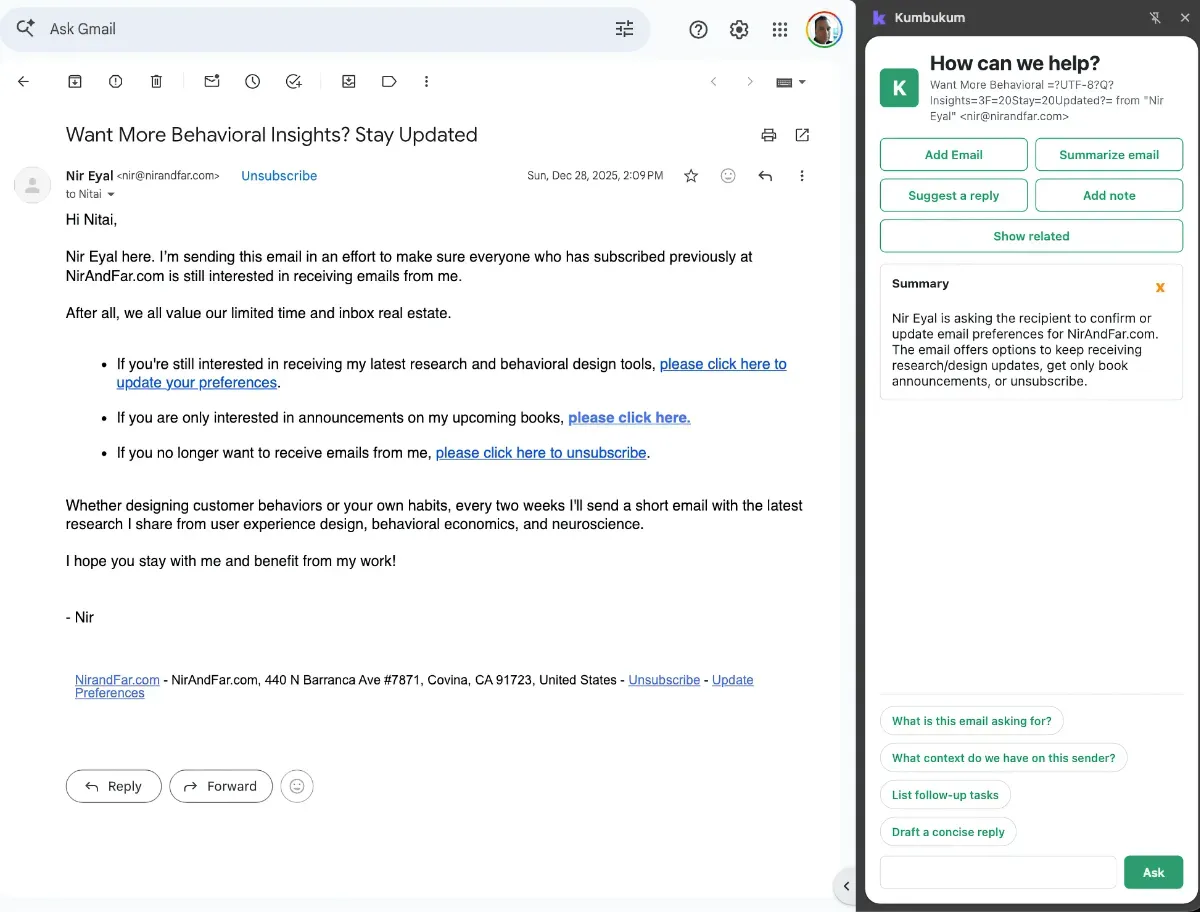Open email in a new window

[x=802, y=135]
